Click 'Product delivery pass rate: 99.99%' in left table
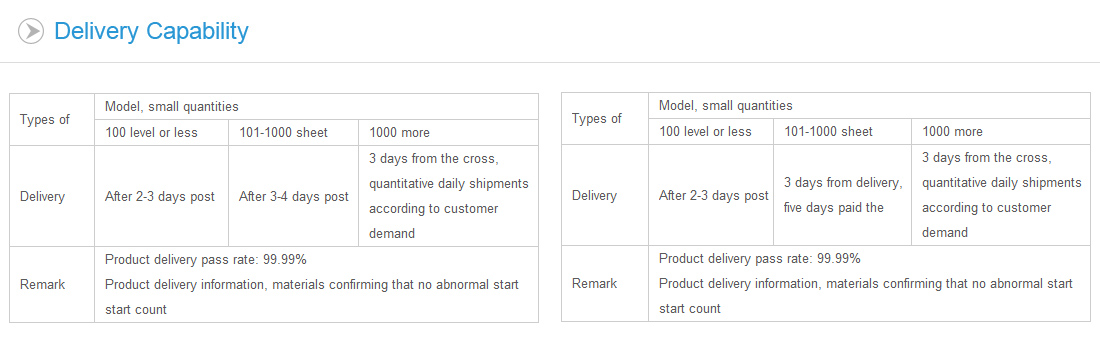 [x=206, y=260]
